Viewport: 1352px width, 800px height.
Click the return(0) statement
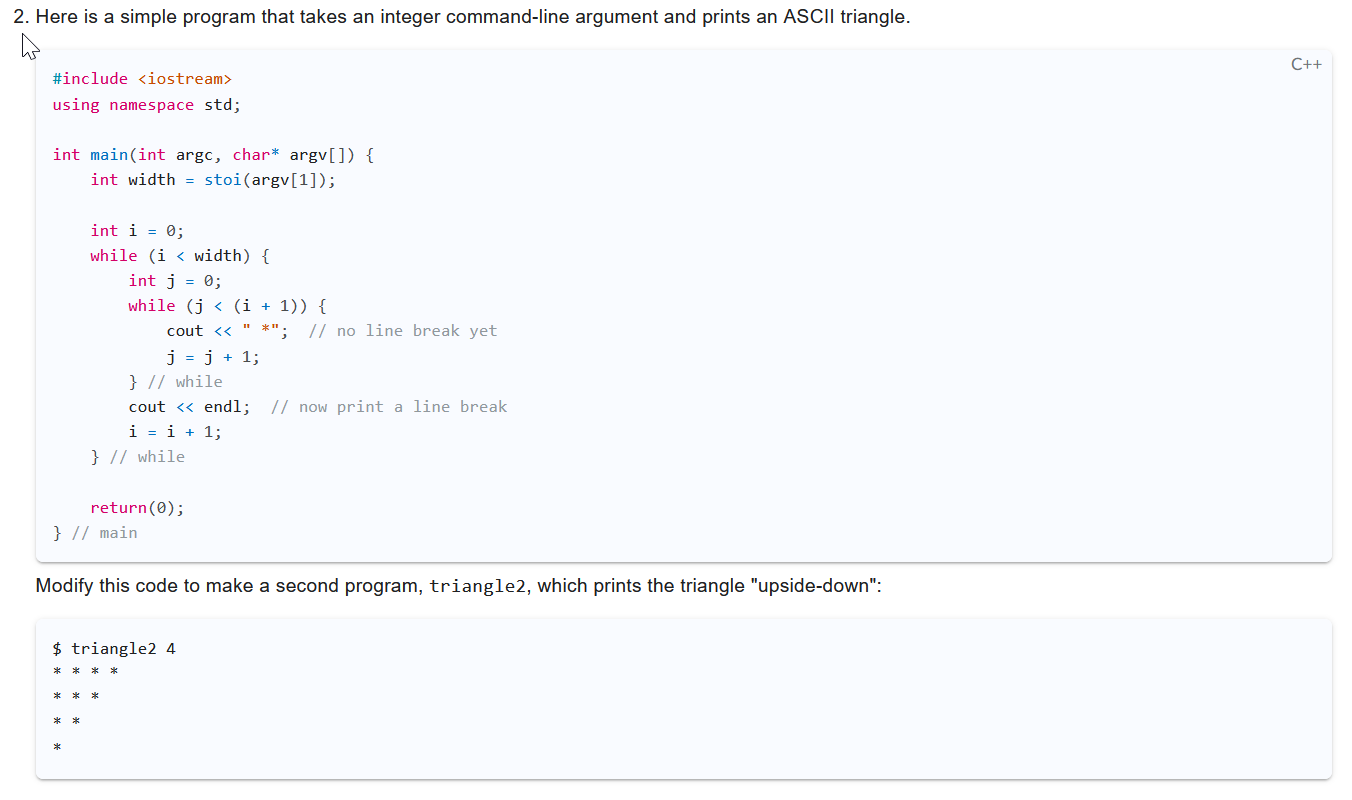[138, 507]
